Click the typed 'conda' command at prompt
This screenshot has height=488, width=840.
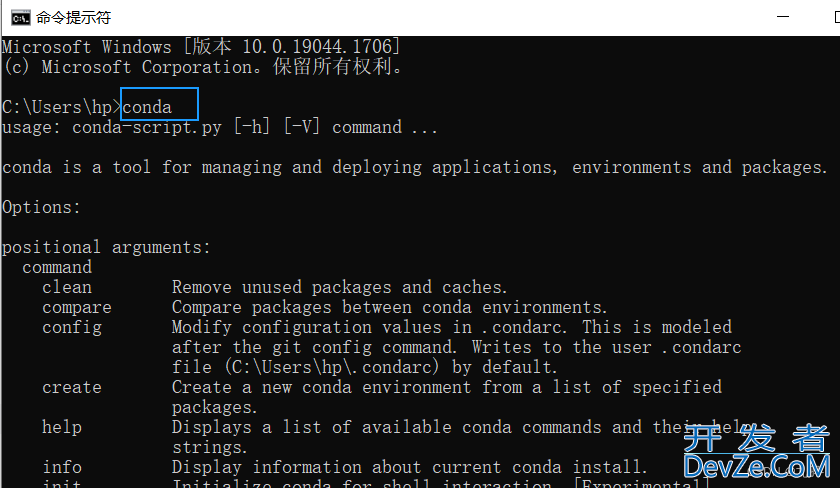tap(147, 107)
